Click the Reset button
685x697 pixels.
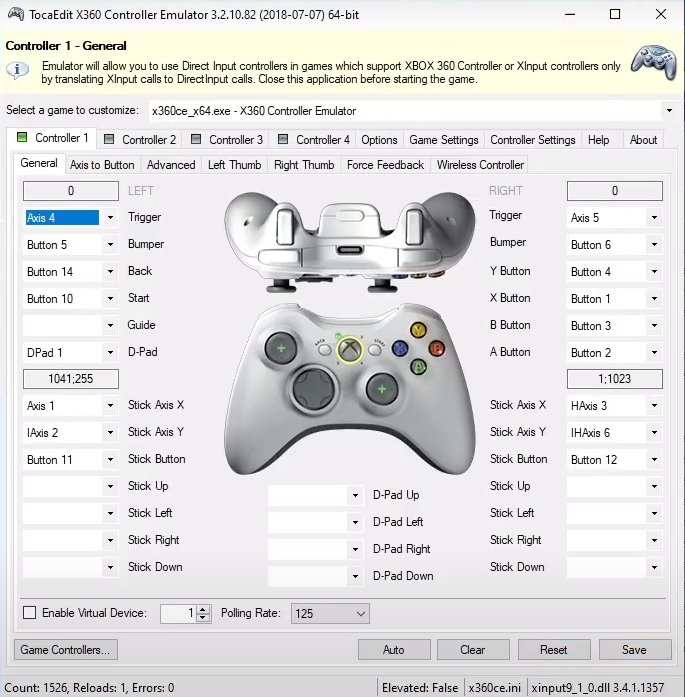(x=554, y=649)
